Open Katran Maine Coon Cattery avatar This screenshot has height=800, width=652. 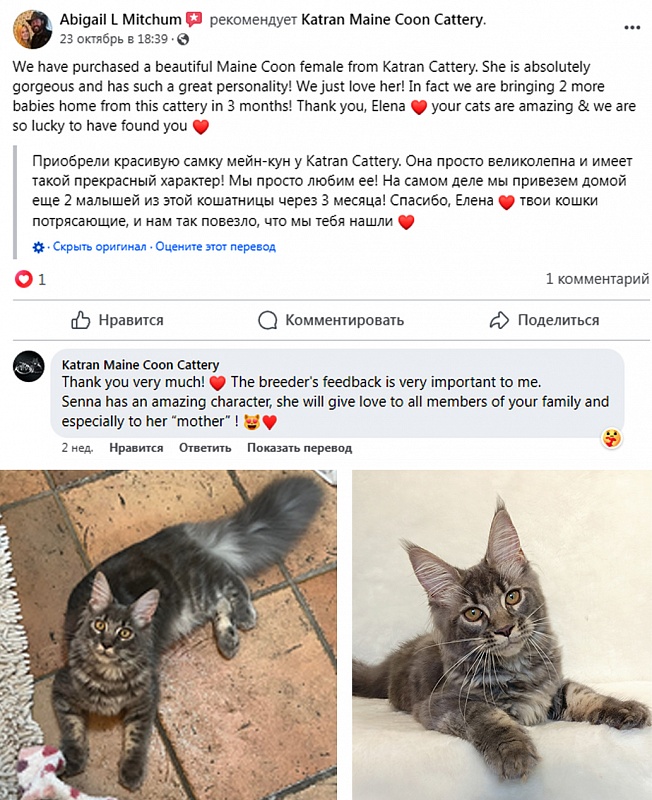pyautogui.click(x=29, y=366)
